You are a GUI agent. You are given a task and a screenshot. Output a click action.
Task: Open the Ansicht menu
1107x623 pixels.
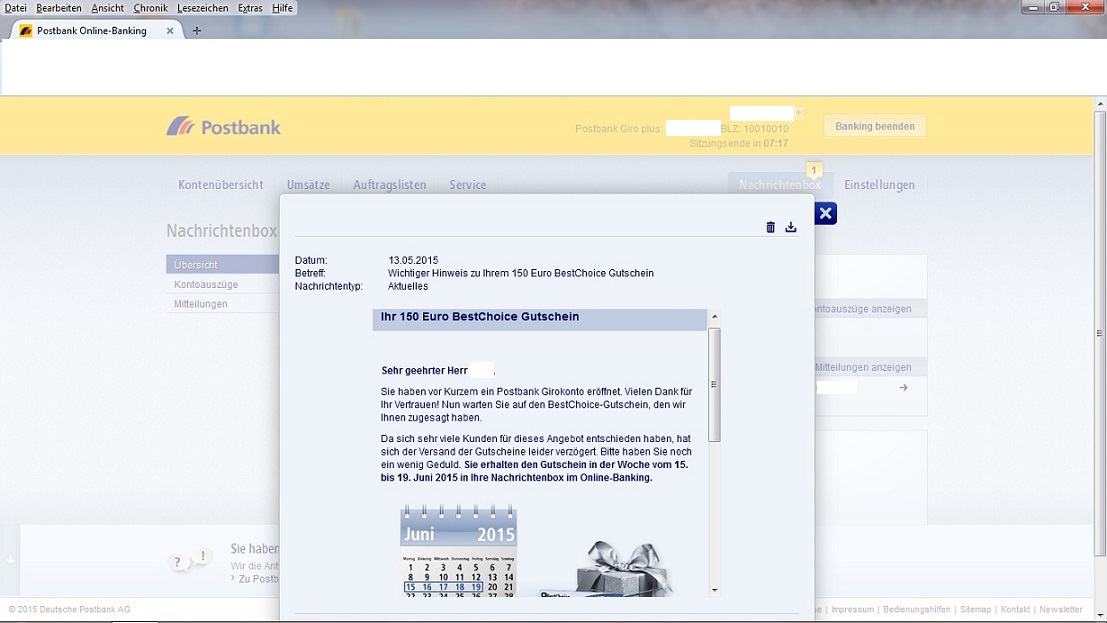click(x=107, y=8)
